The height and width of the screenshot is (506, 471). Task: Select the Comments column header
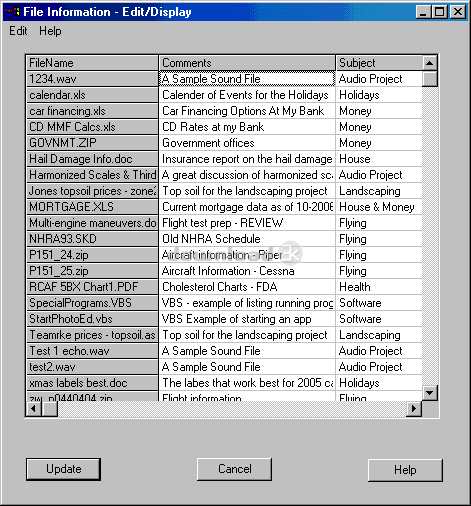247,63
